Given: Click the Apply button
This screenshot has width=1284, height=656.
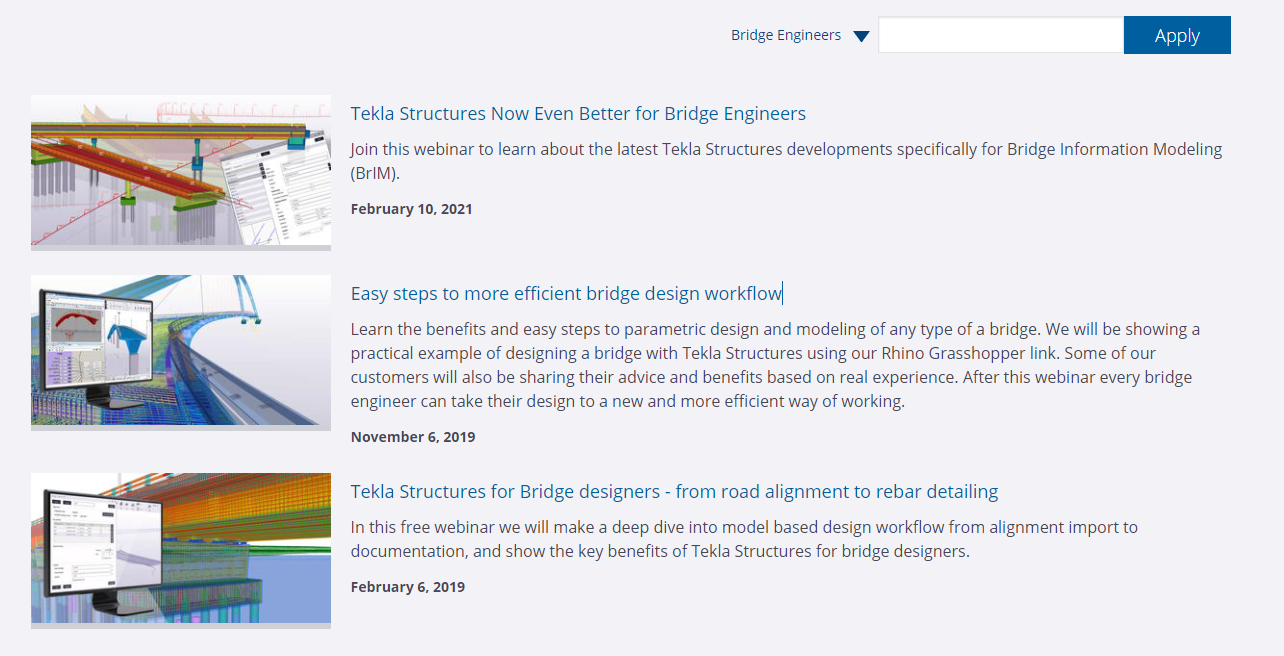Looking at the screenshot, I should (x=1177, y=35).
